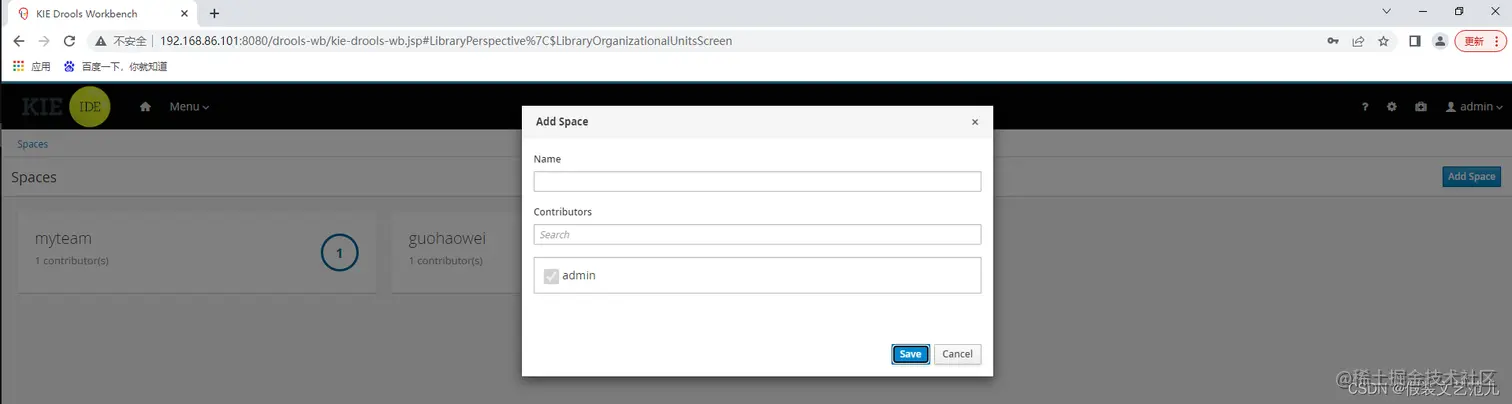The height and width of the screenshot is (404, 1512).
Task: Click the Contributors label
Action: click(563, 212)
